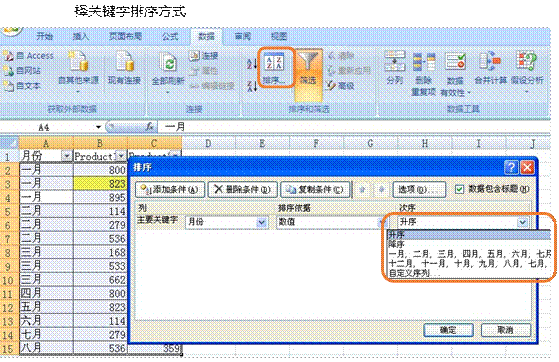Select the yellow cell with value 823
The width and height of the screenshot is (559, 362).
[100, 183]
